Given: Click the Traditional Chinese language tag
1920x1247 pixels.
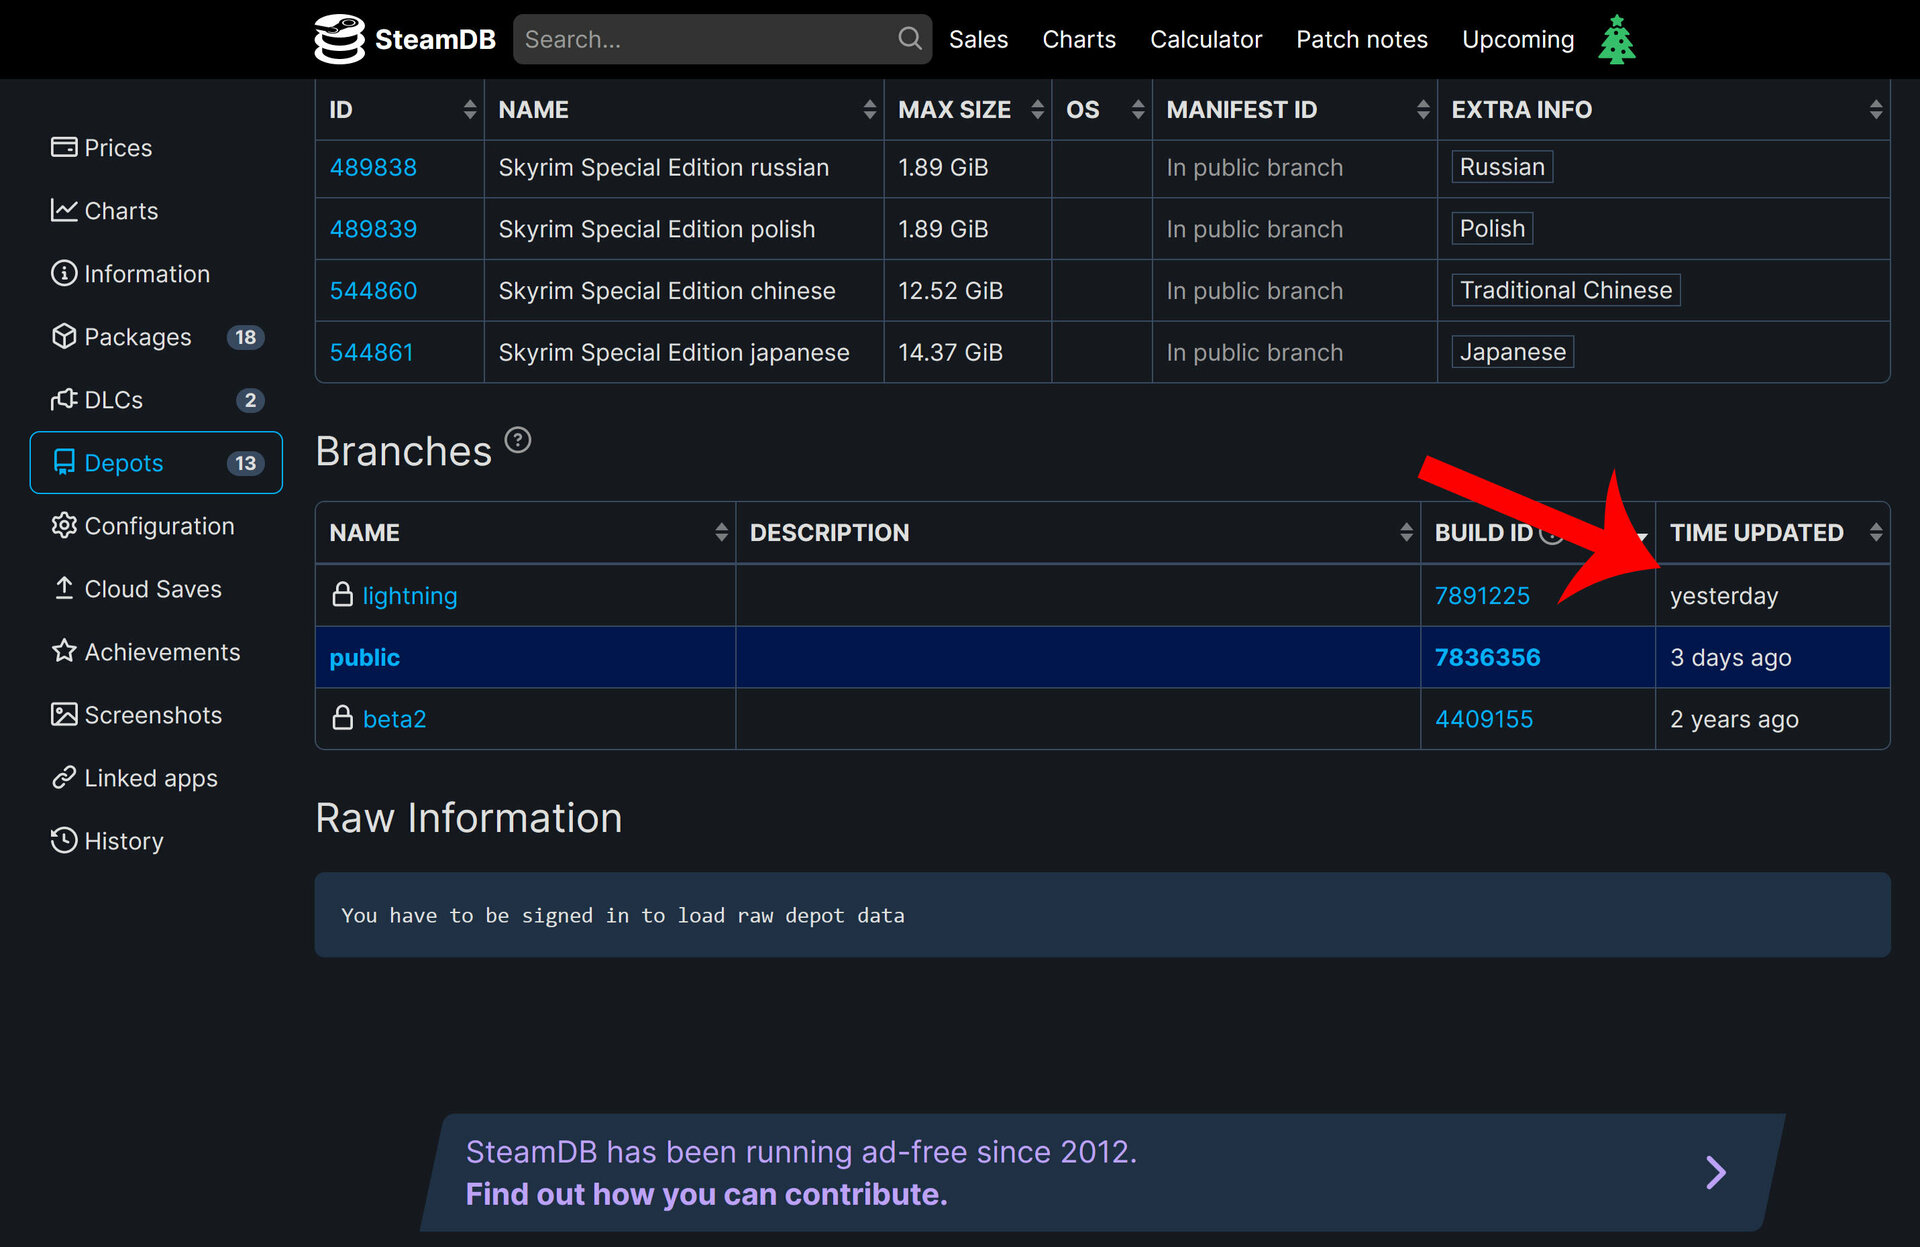Looking at the screenshot, I should [x=1566, y=290].
